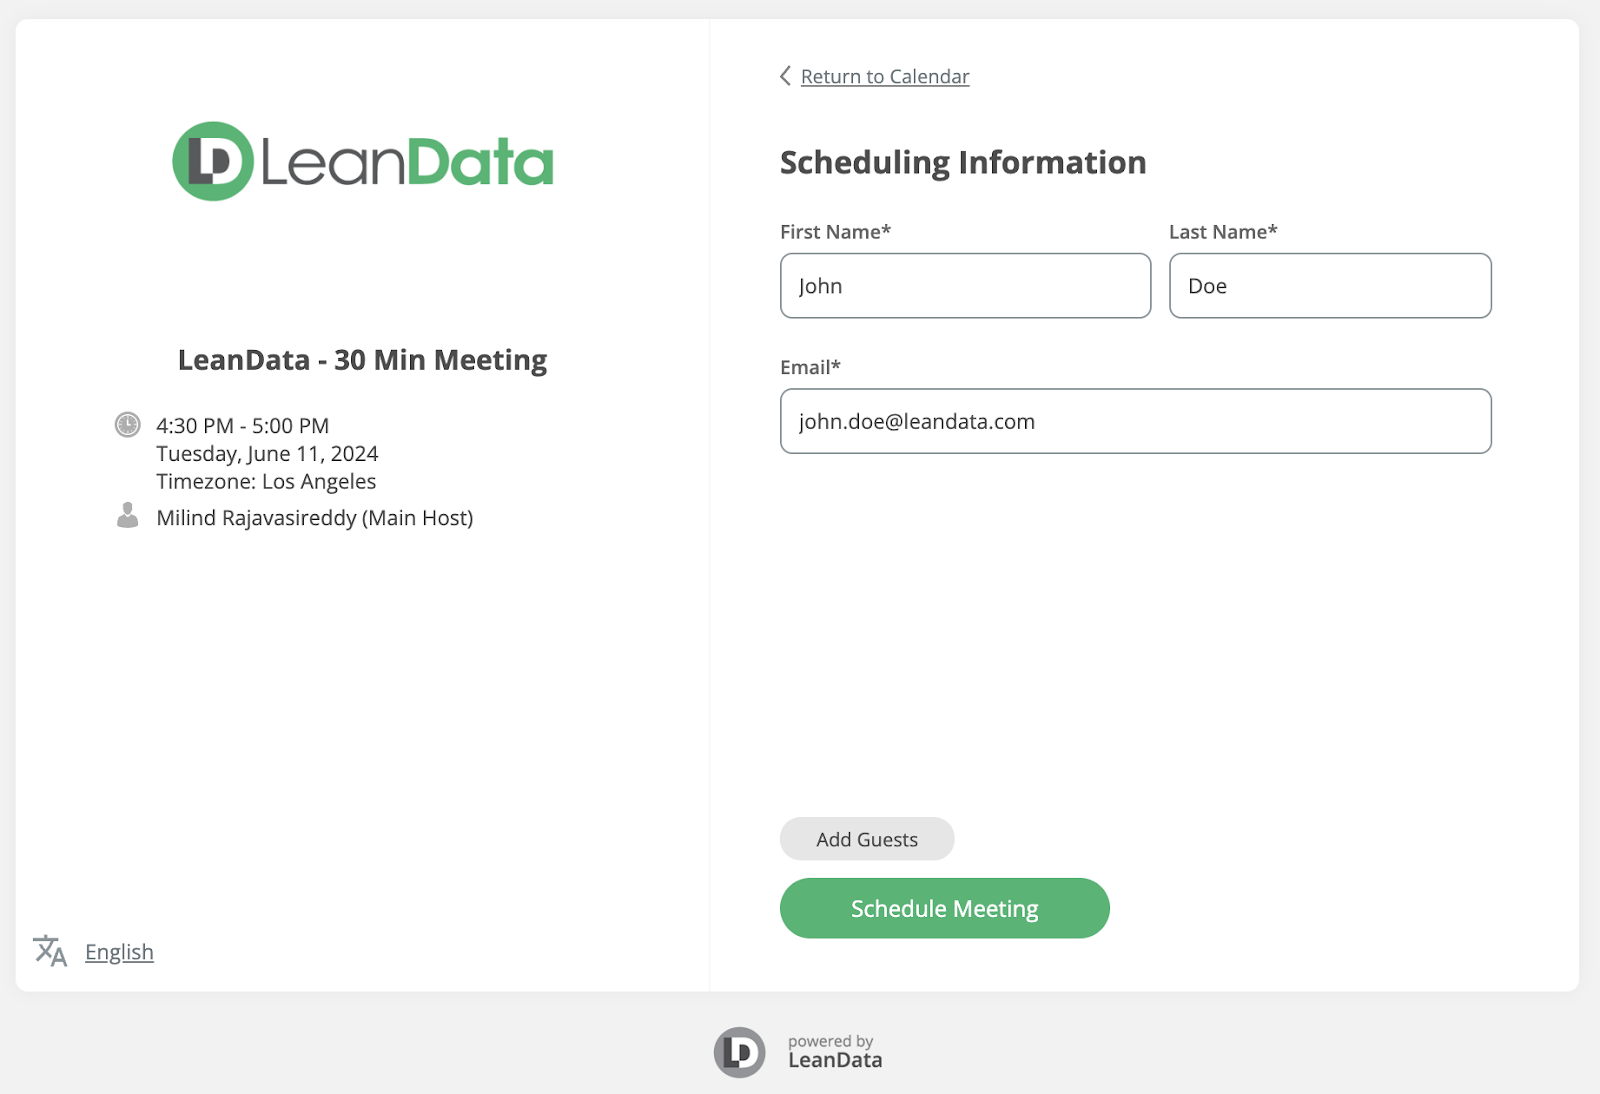Click the First Name* label
Screen dimensions: 1600x1094
(835, 232)
